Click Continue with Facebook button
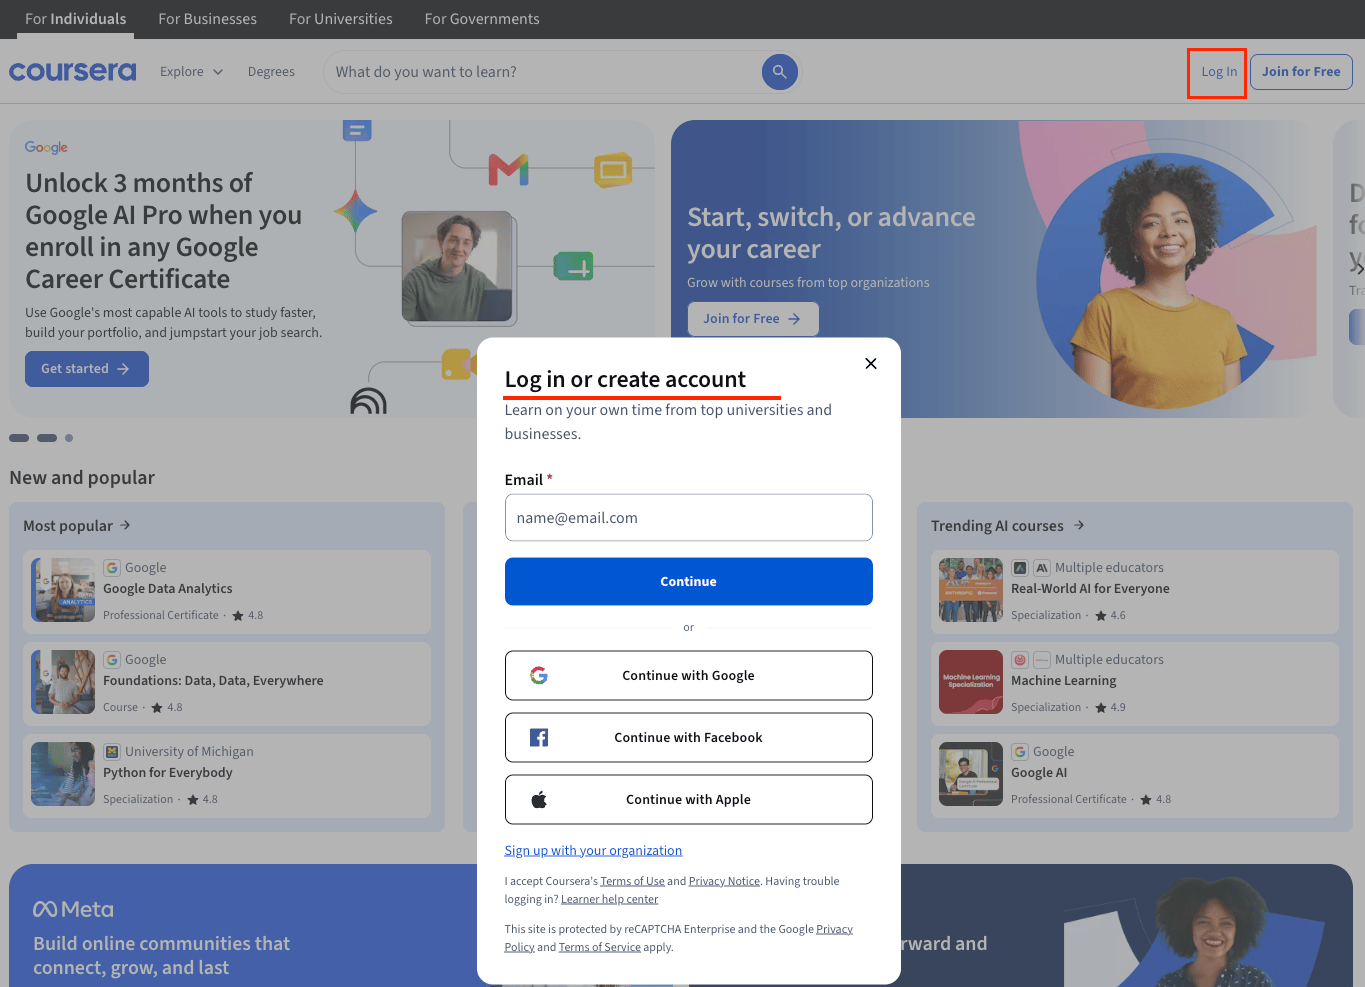This screenshot has height=987, width=1365. (x=689, y=738)
